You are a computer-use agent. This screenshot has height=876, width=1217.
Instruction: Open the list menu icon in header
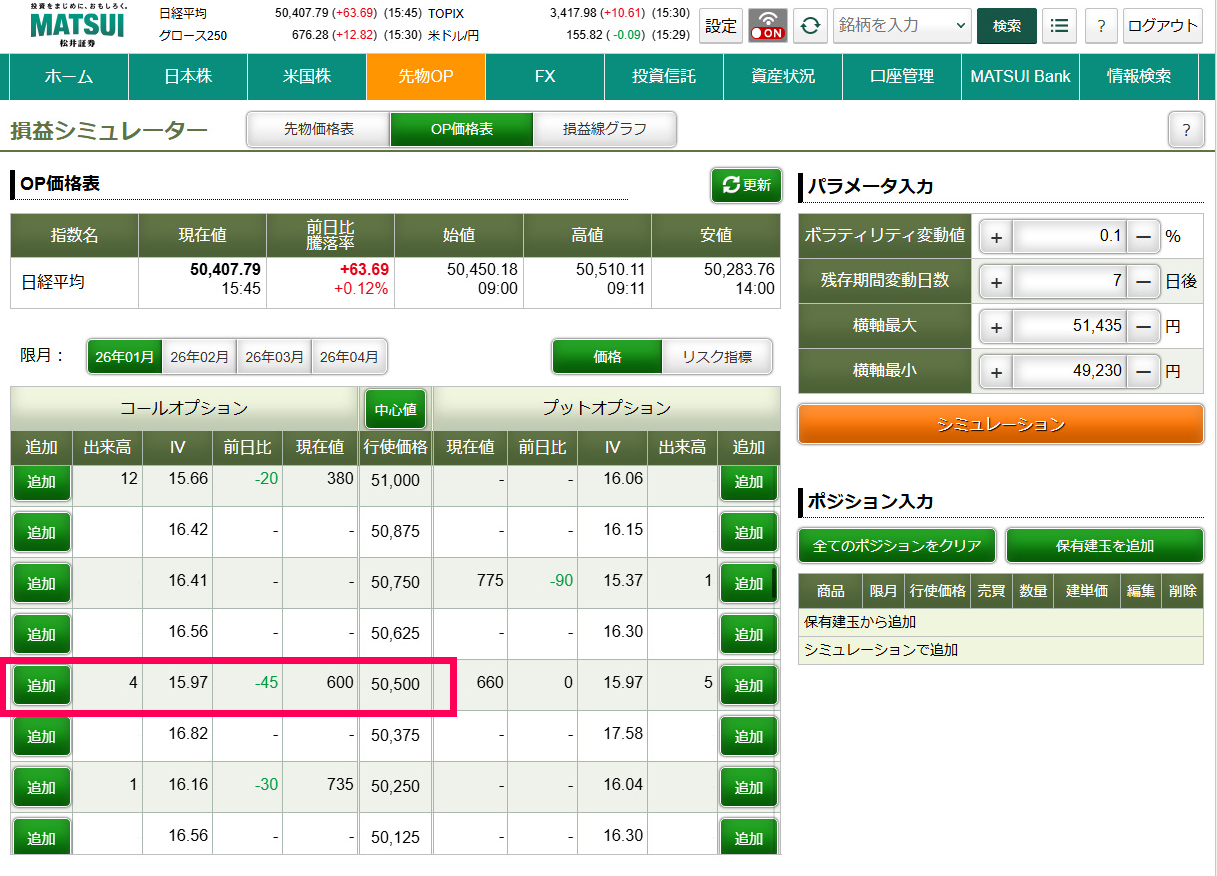pyautogui.click(x=1059, y=26)
